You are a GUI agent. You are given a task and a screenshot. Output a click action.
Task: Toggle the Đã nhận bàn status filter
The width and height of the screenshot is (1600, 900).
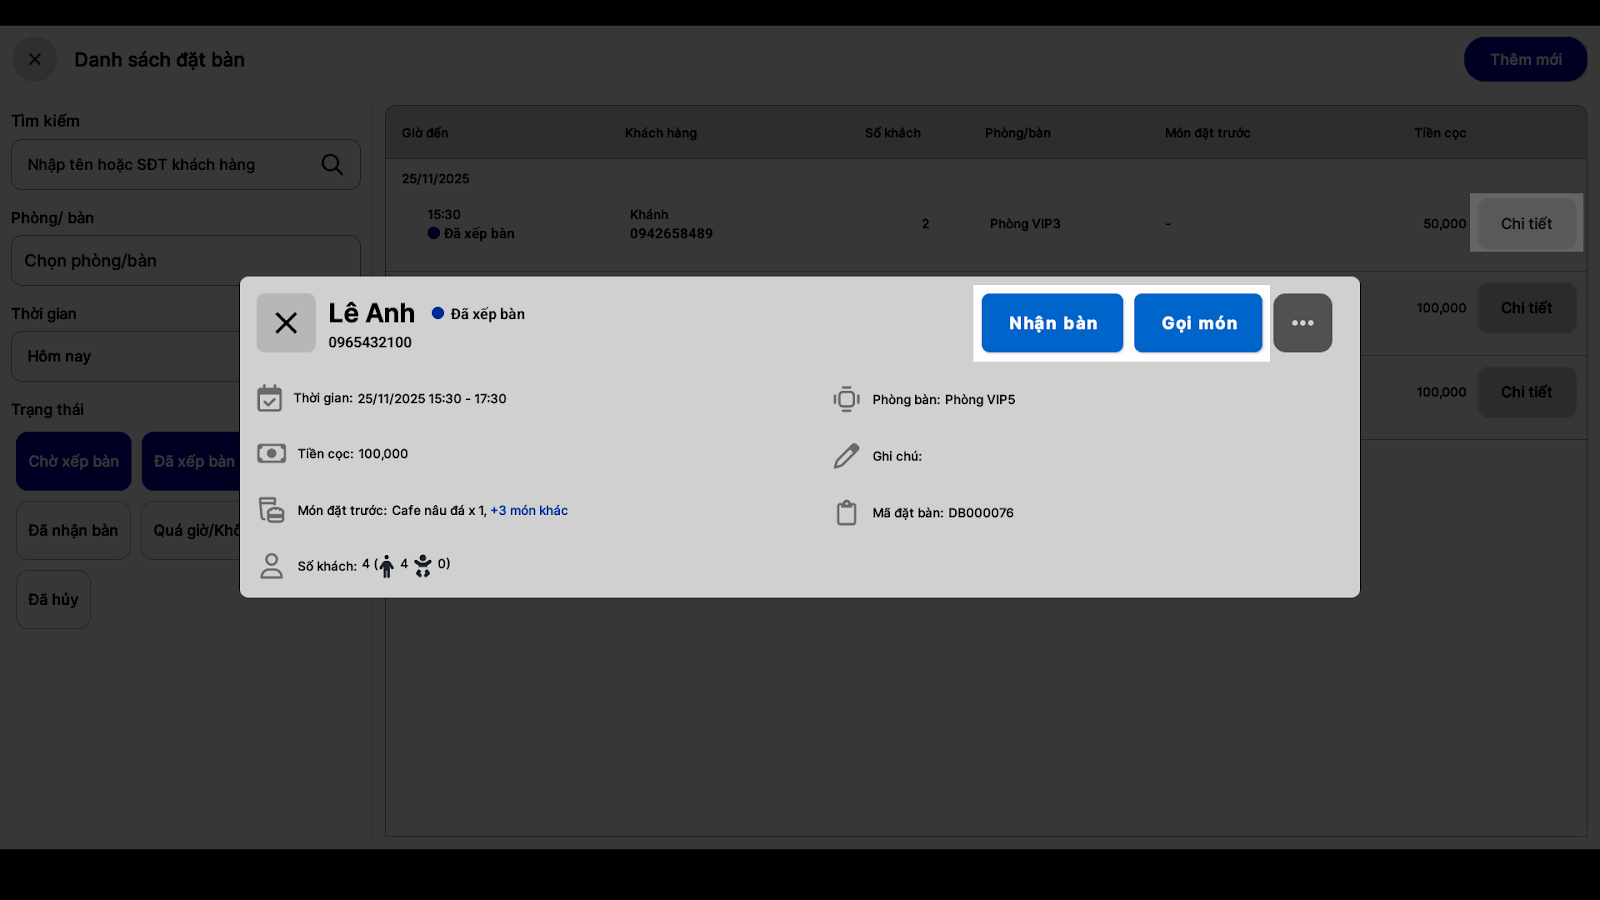[x=73, y=530]
